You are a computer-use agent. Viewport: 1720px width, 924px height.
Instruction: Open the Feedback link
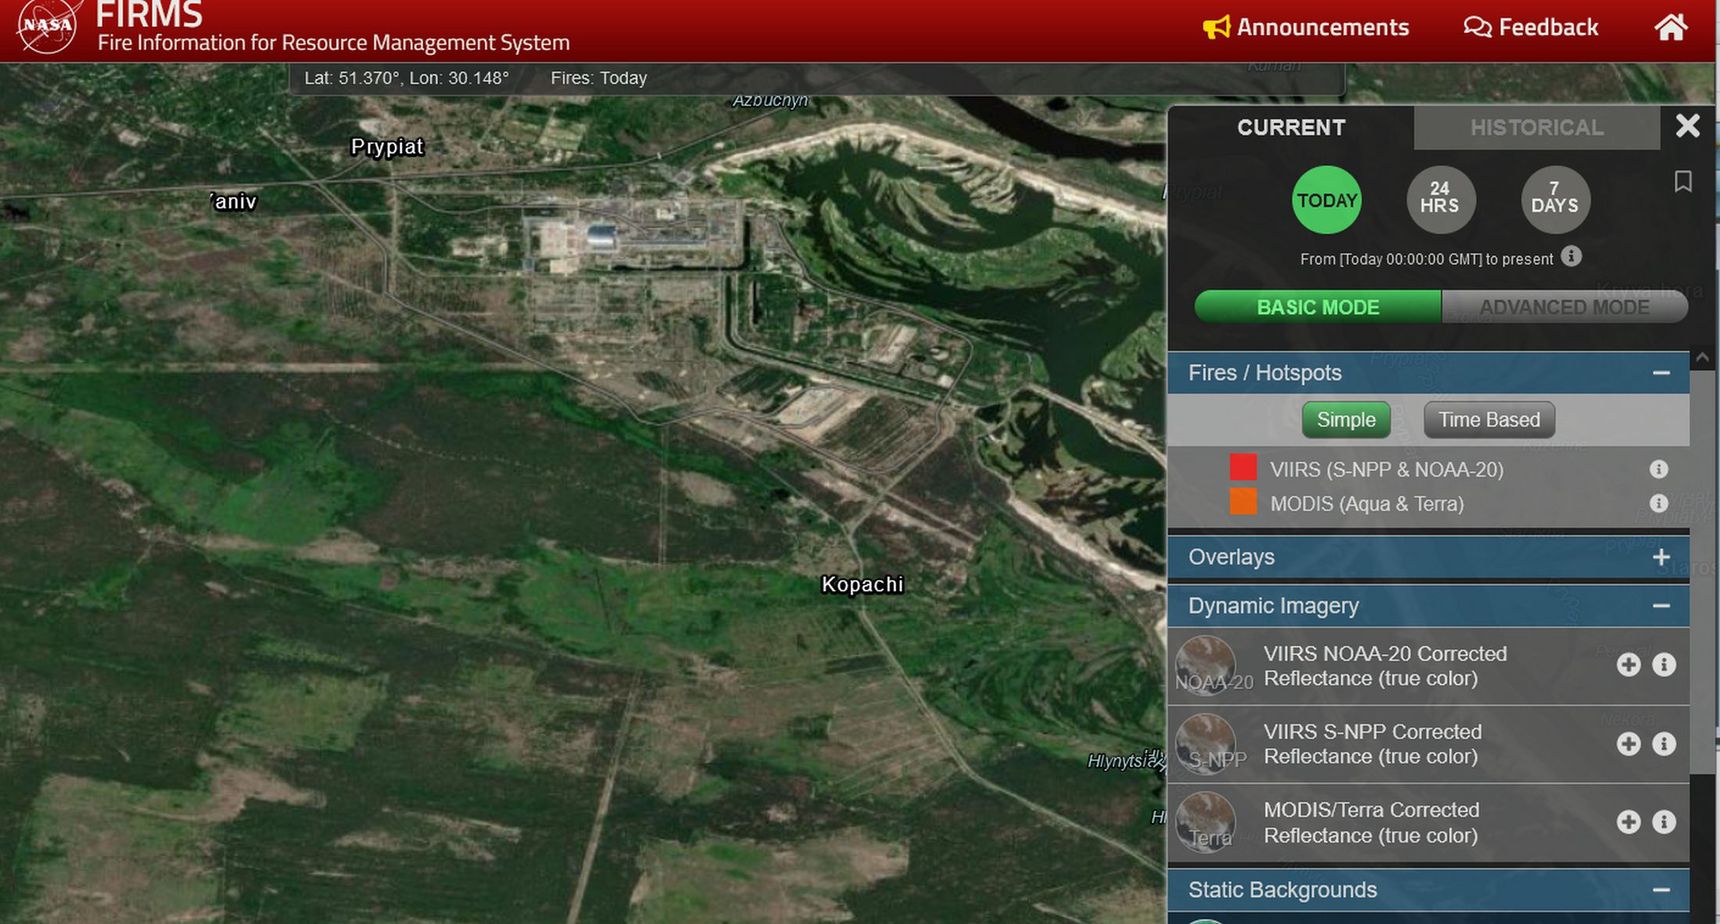coord(1531,27)
